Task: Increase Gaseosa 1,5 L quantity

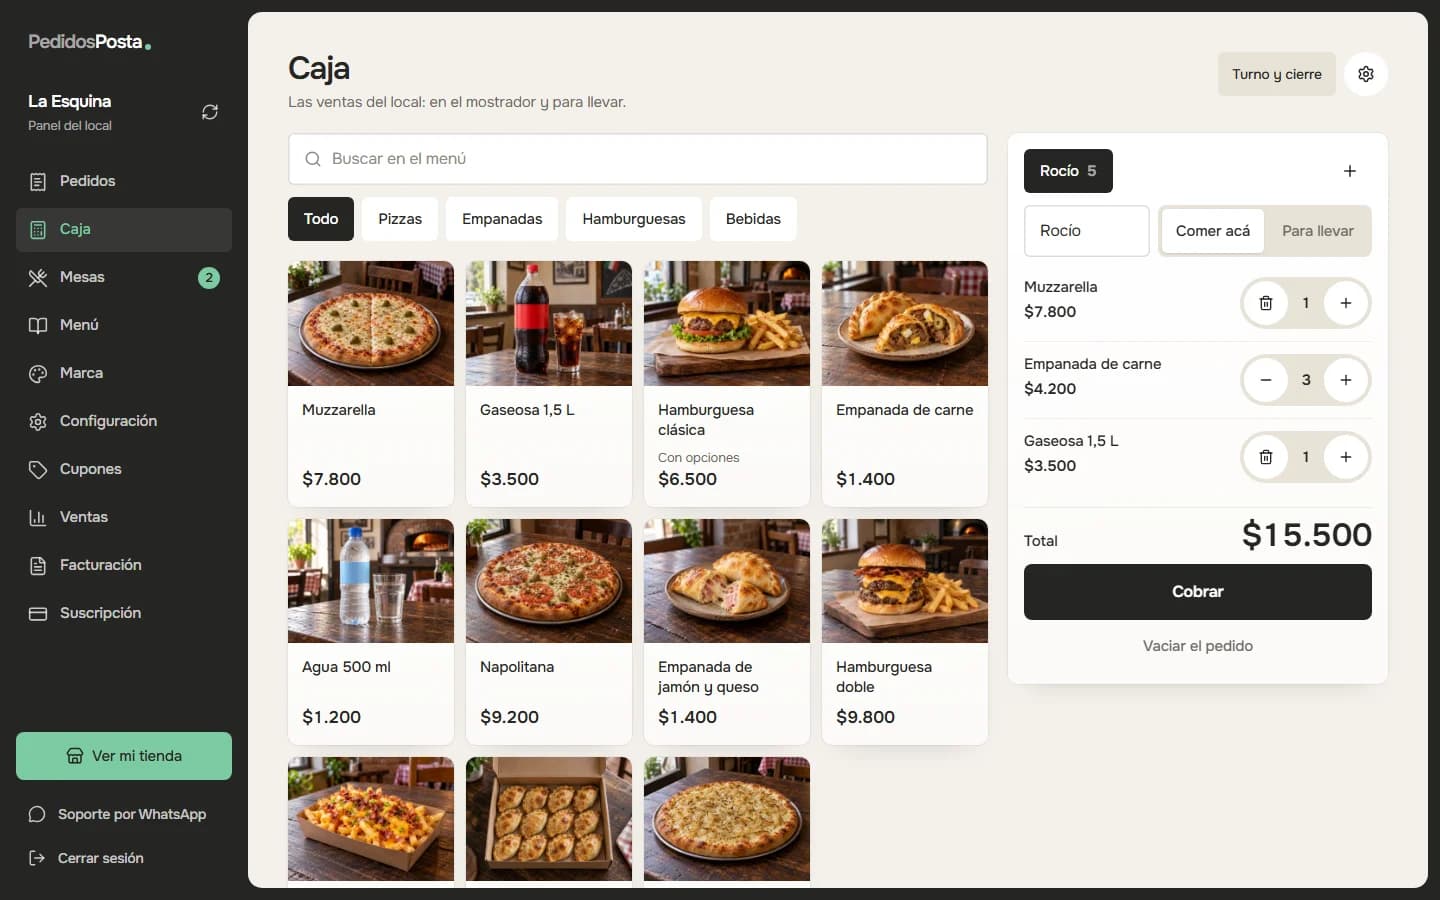Action: [x=1346, y=457]
